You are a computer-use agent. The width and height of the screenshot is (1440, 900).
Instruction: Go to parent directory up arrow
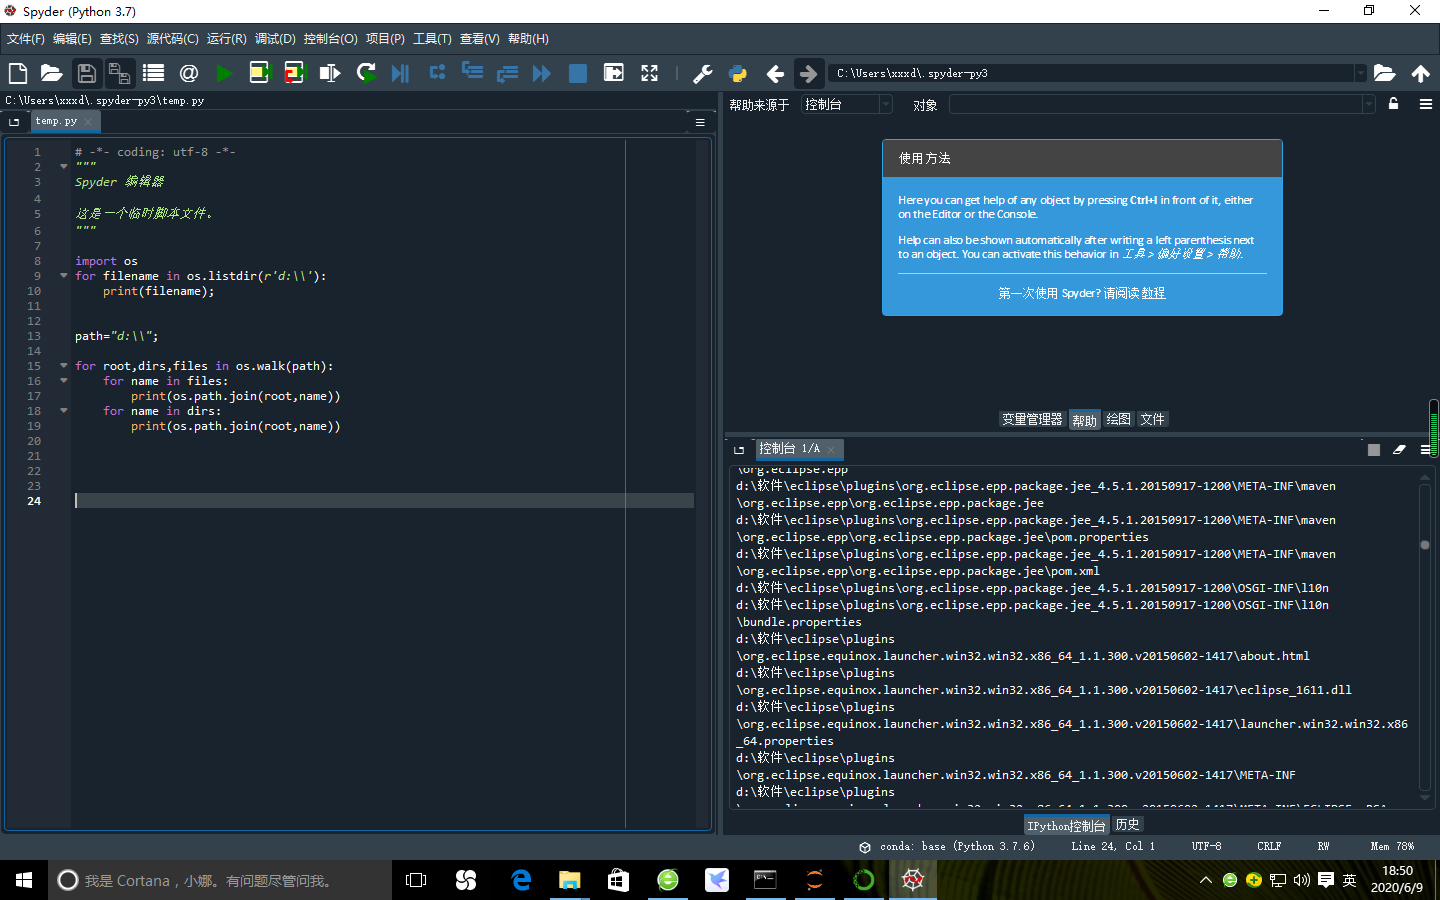pos(1420,73)
